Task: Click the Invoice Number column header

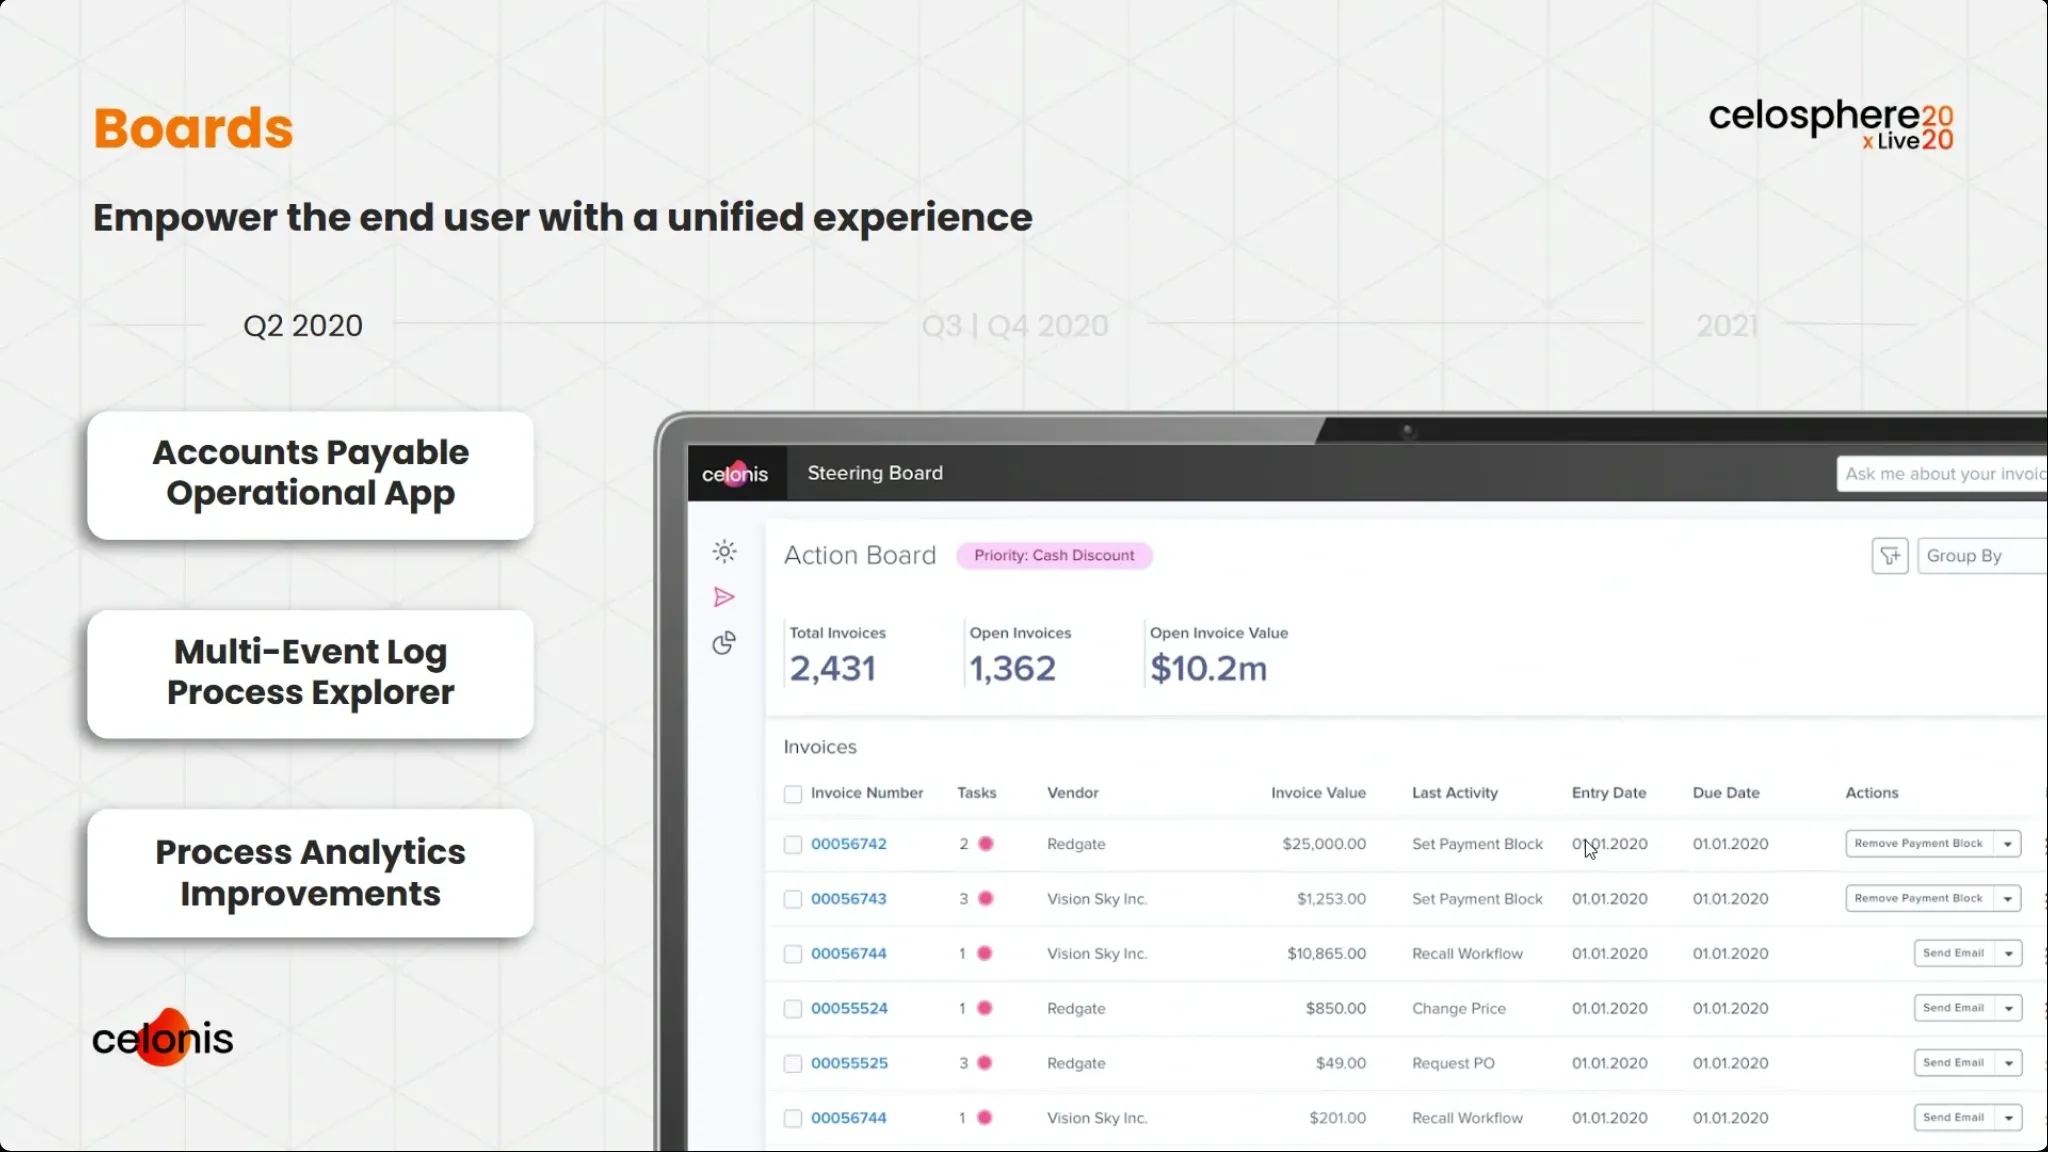Action: (867, 793)
